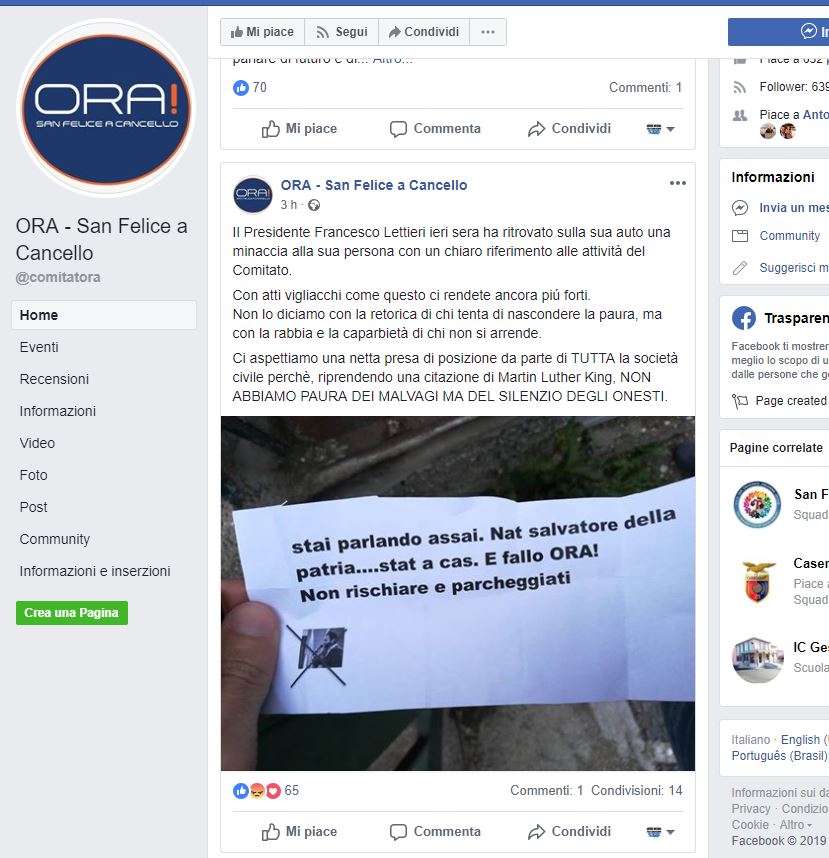This screenshot has width=829, height=858.
Task: Open the identity selector dropdown on the lower post
Action: pos(660,832)
